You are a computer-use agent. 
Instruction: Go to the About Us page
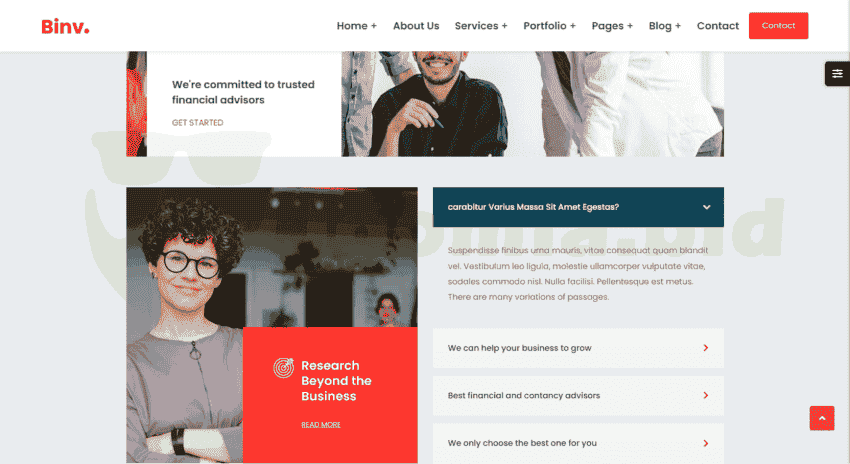point(416,26)
